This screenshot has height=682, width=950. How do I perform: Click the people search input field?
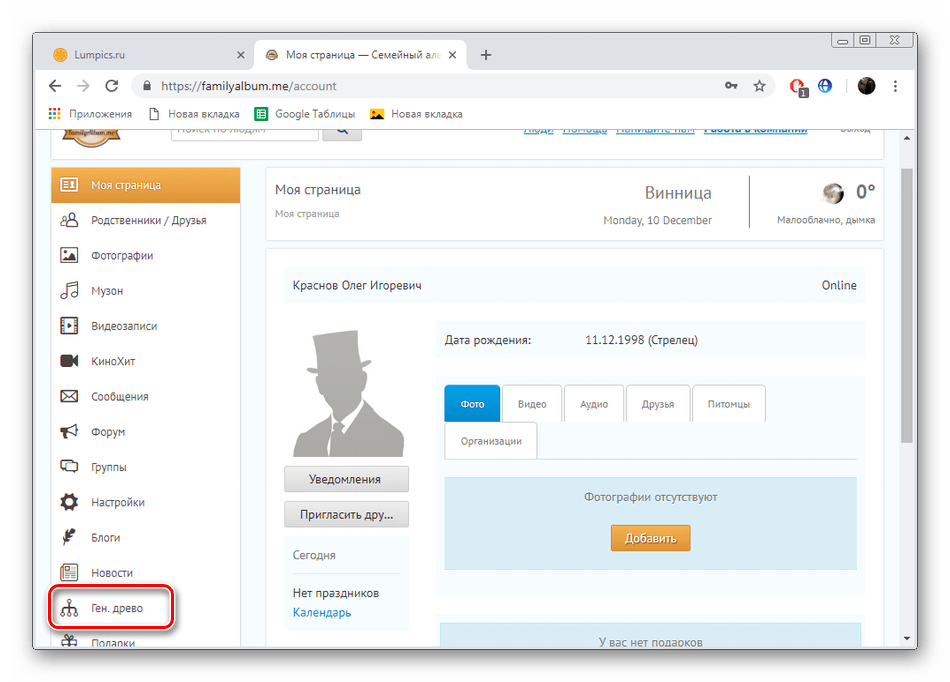click(245, 134)
